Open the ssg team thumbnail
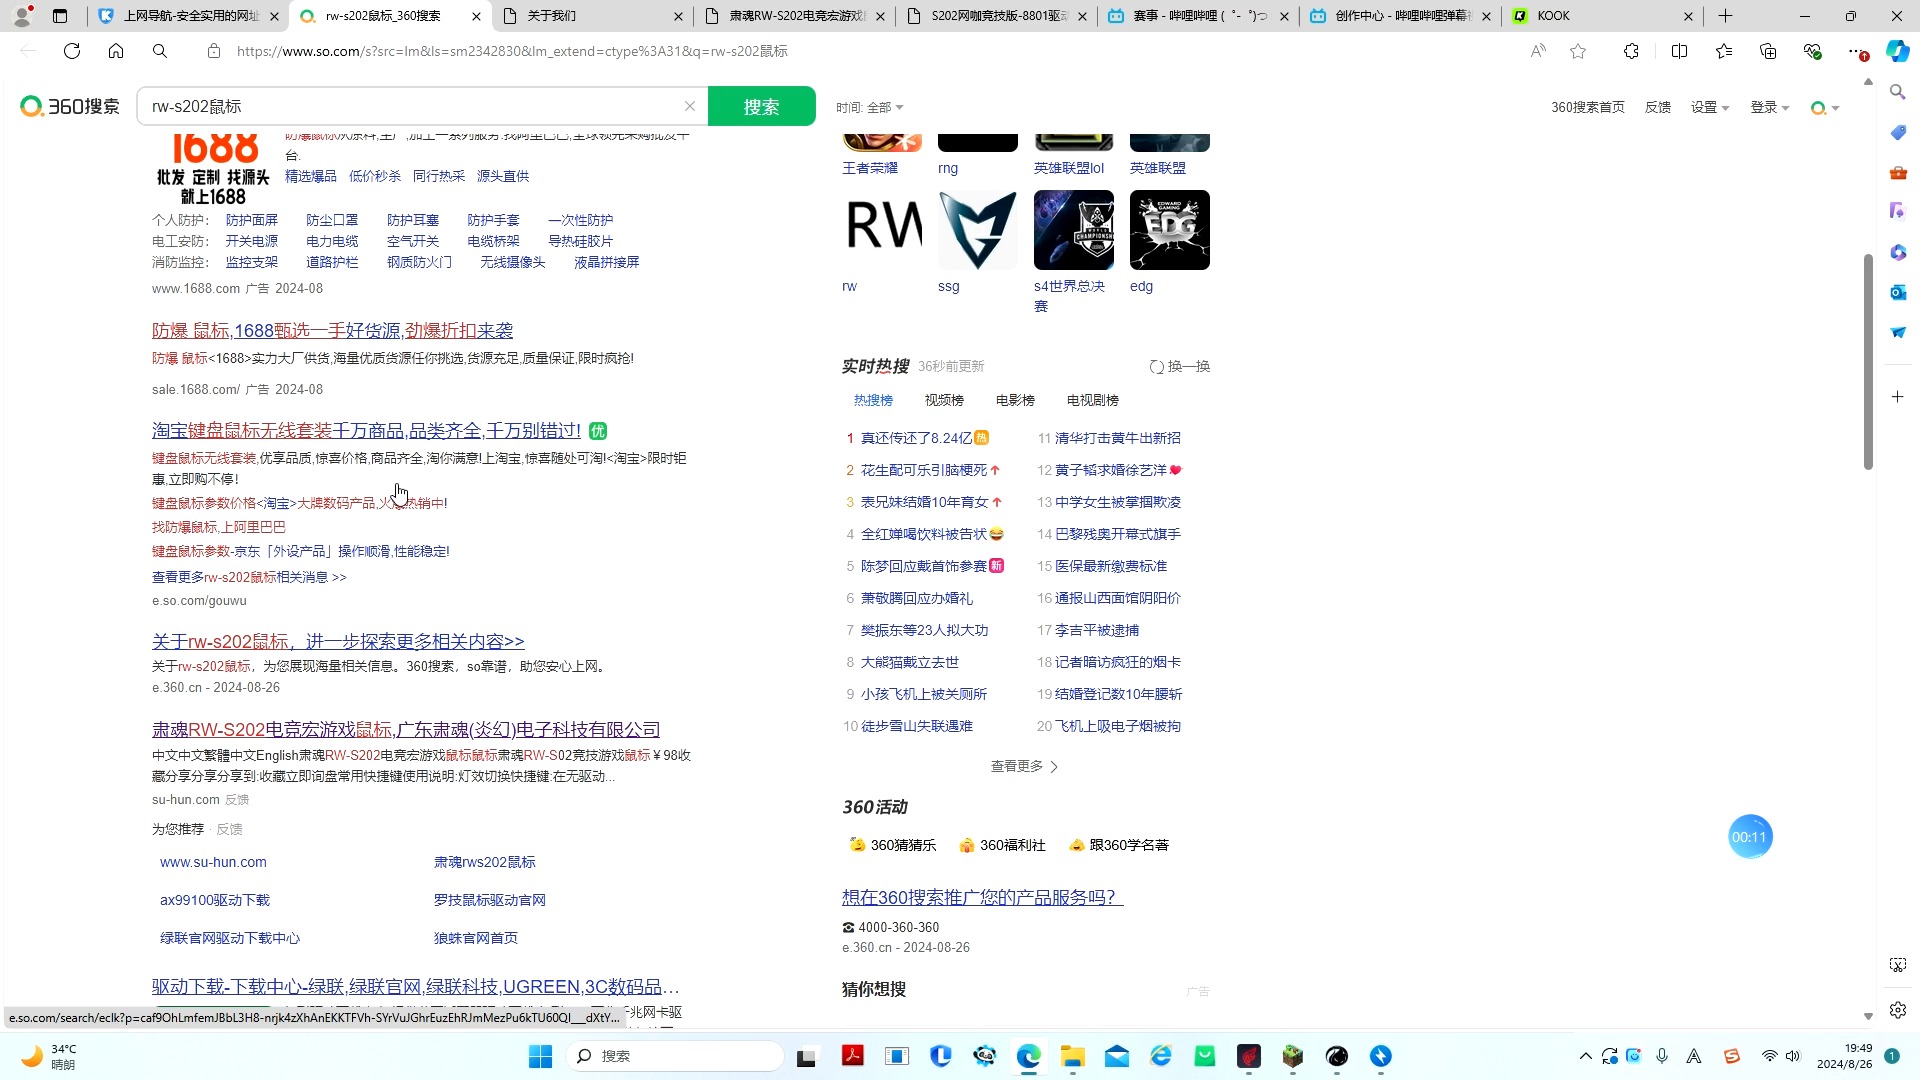 click(x=978, y=230)
